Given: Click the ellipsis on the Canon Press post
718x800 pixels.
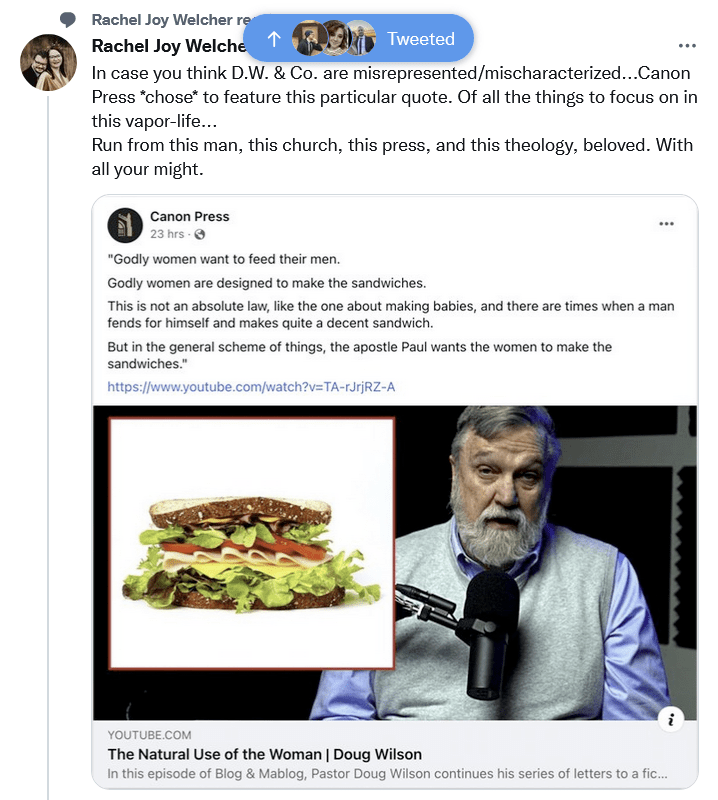Looking at the screenshot, I should [666, 224].
